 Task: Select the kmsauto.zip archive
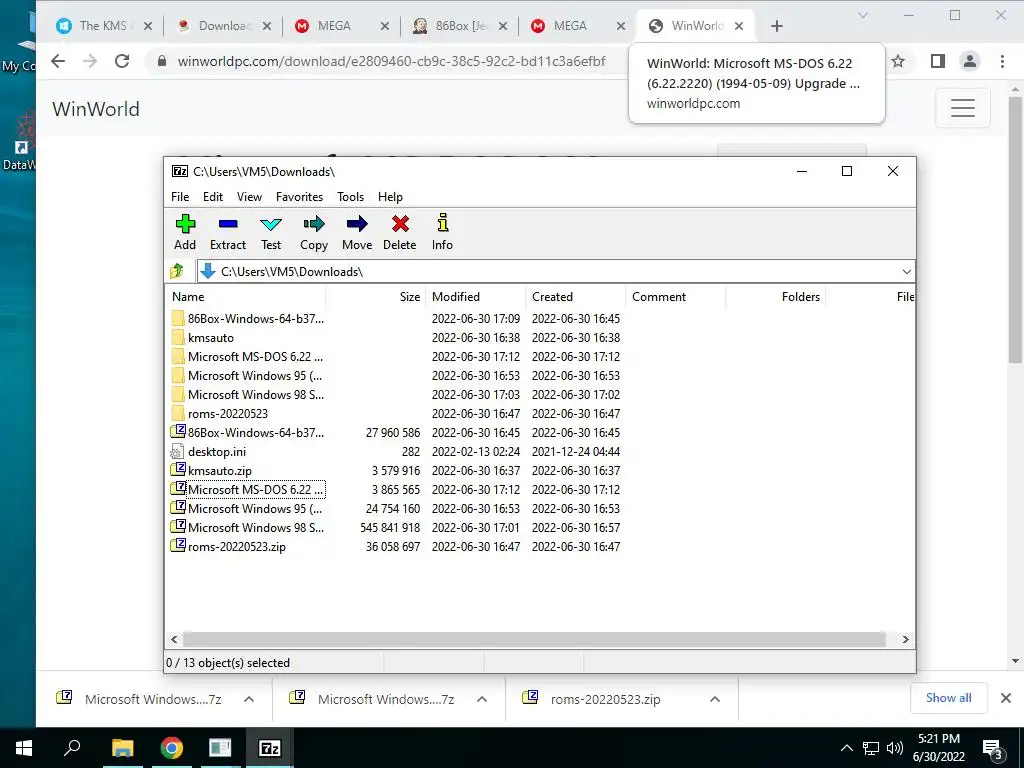coord(219,470)
